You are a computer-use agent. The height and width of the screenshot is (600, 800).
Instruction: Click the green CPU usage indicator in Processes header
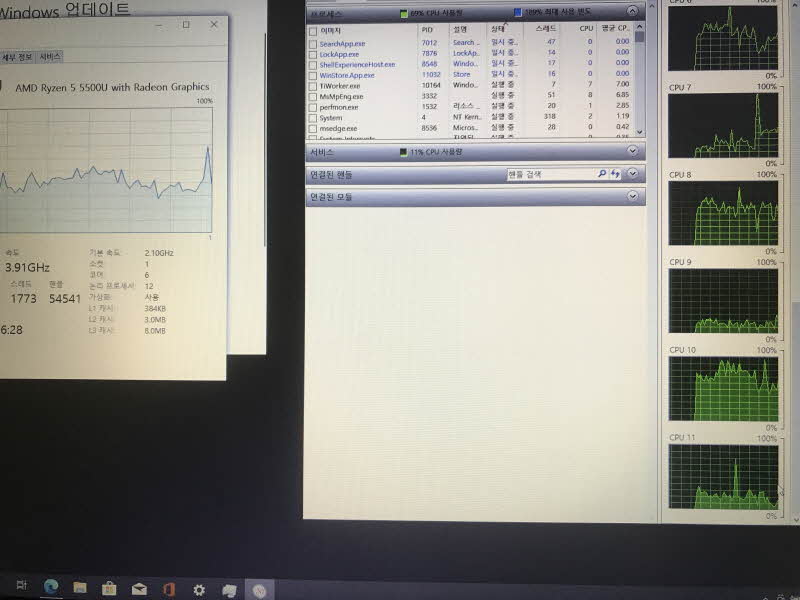click(404, 14)
